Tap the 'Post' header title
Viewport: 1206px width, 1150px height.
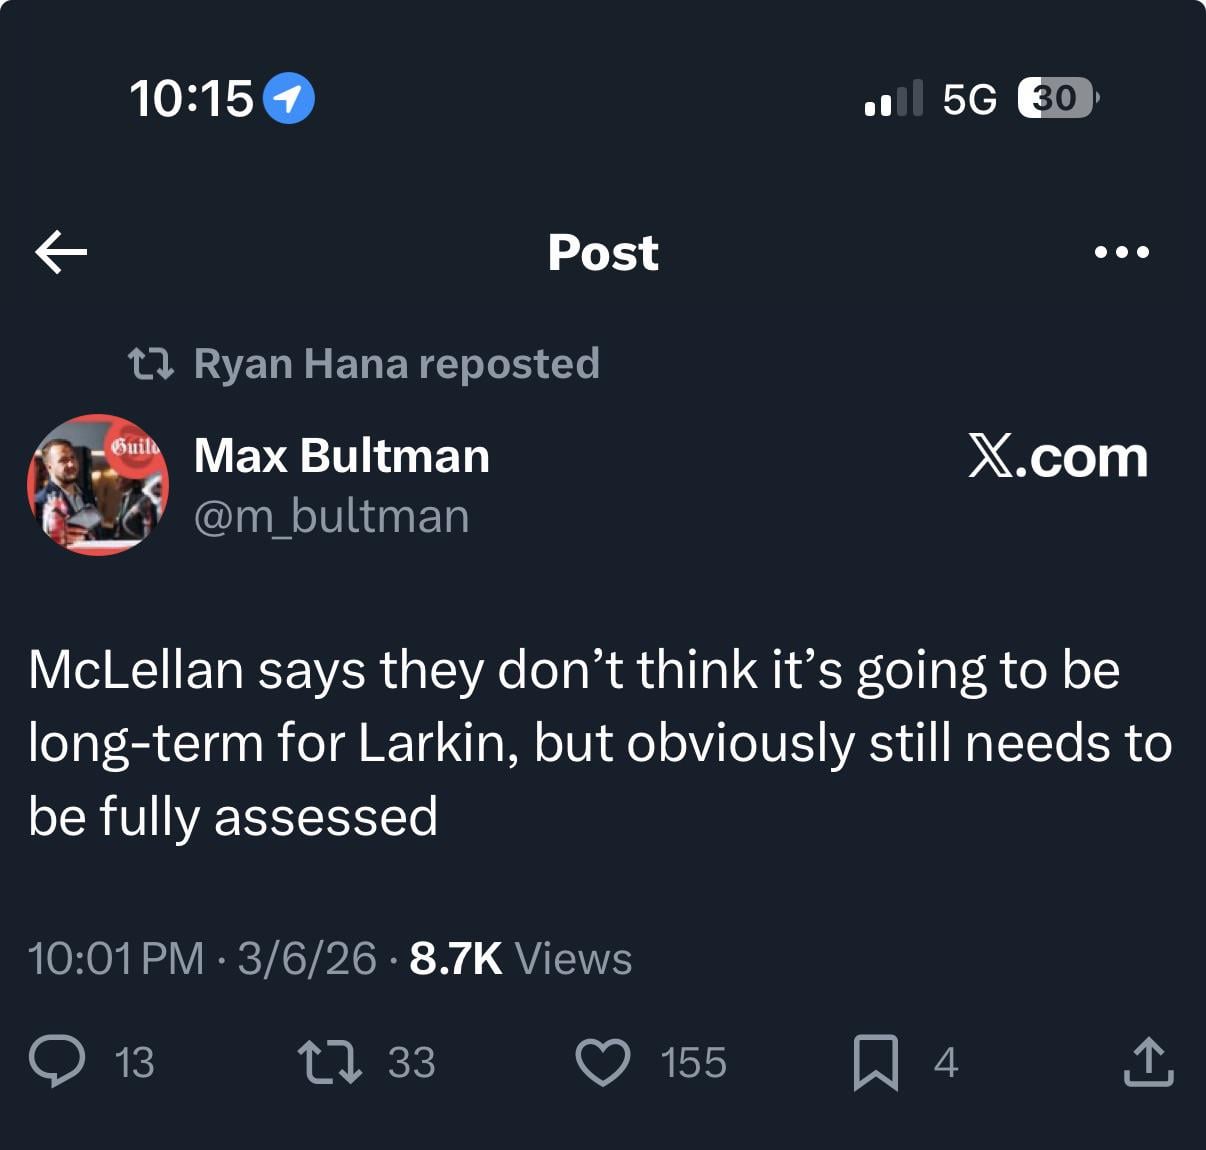(x=603, y=252)
